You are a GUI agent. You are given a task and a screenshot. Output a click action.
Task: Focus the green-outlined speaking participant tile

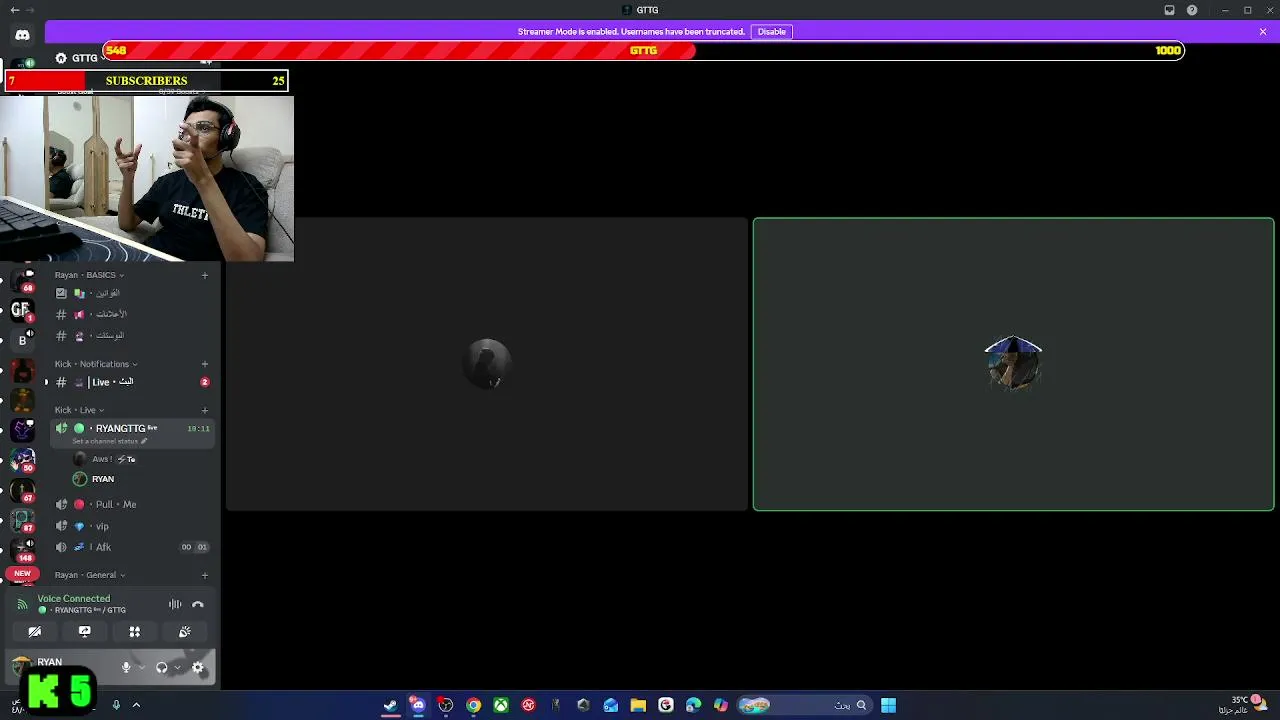pyautogui.click(x=1013, y=364)
